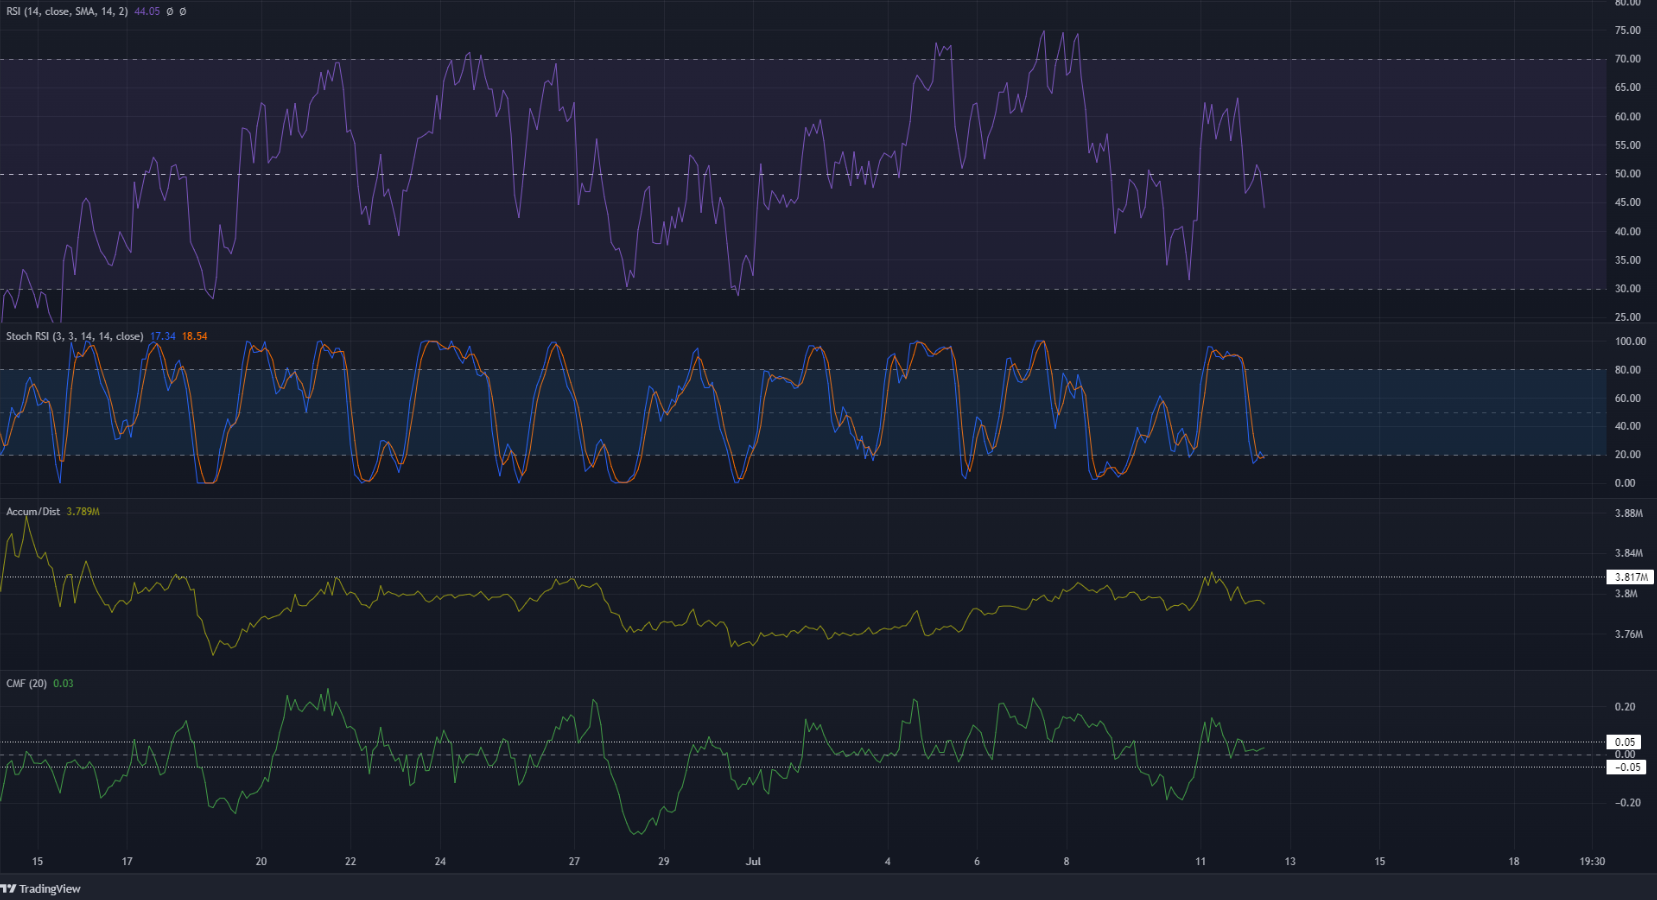This screenshot has height=900, width=1657.
Task: Click the RSI indicator title
Action: 66,12
